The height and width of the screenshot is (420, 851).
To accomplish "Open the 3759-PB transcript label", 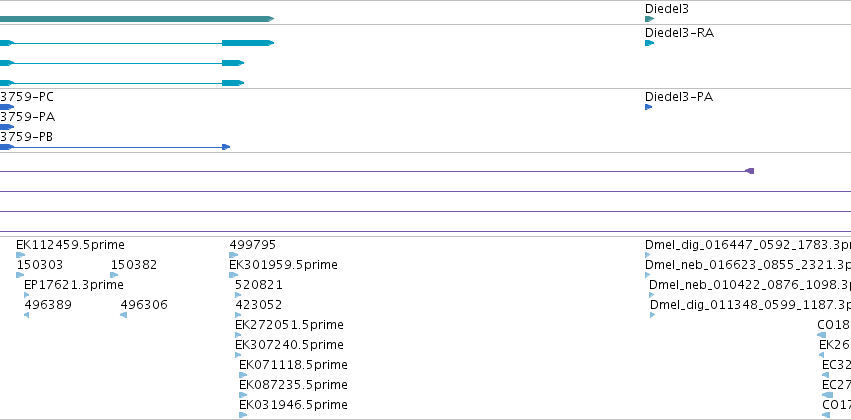I will click(x=27, y=137).
